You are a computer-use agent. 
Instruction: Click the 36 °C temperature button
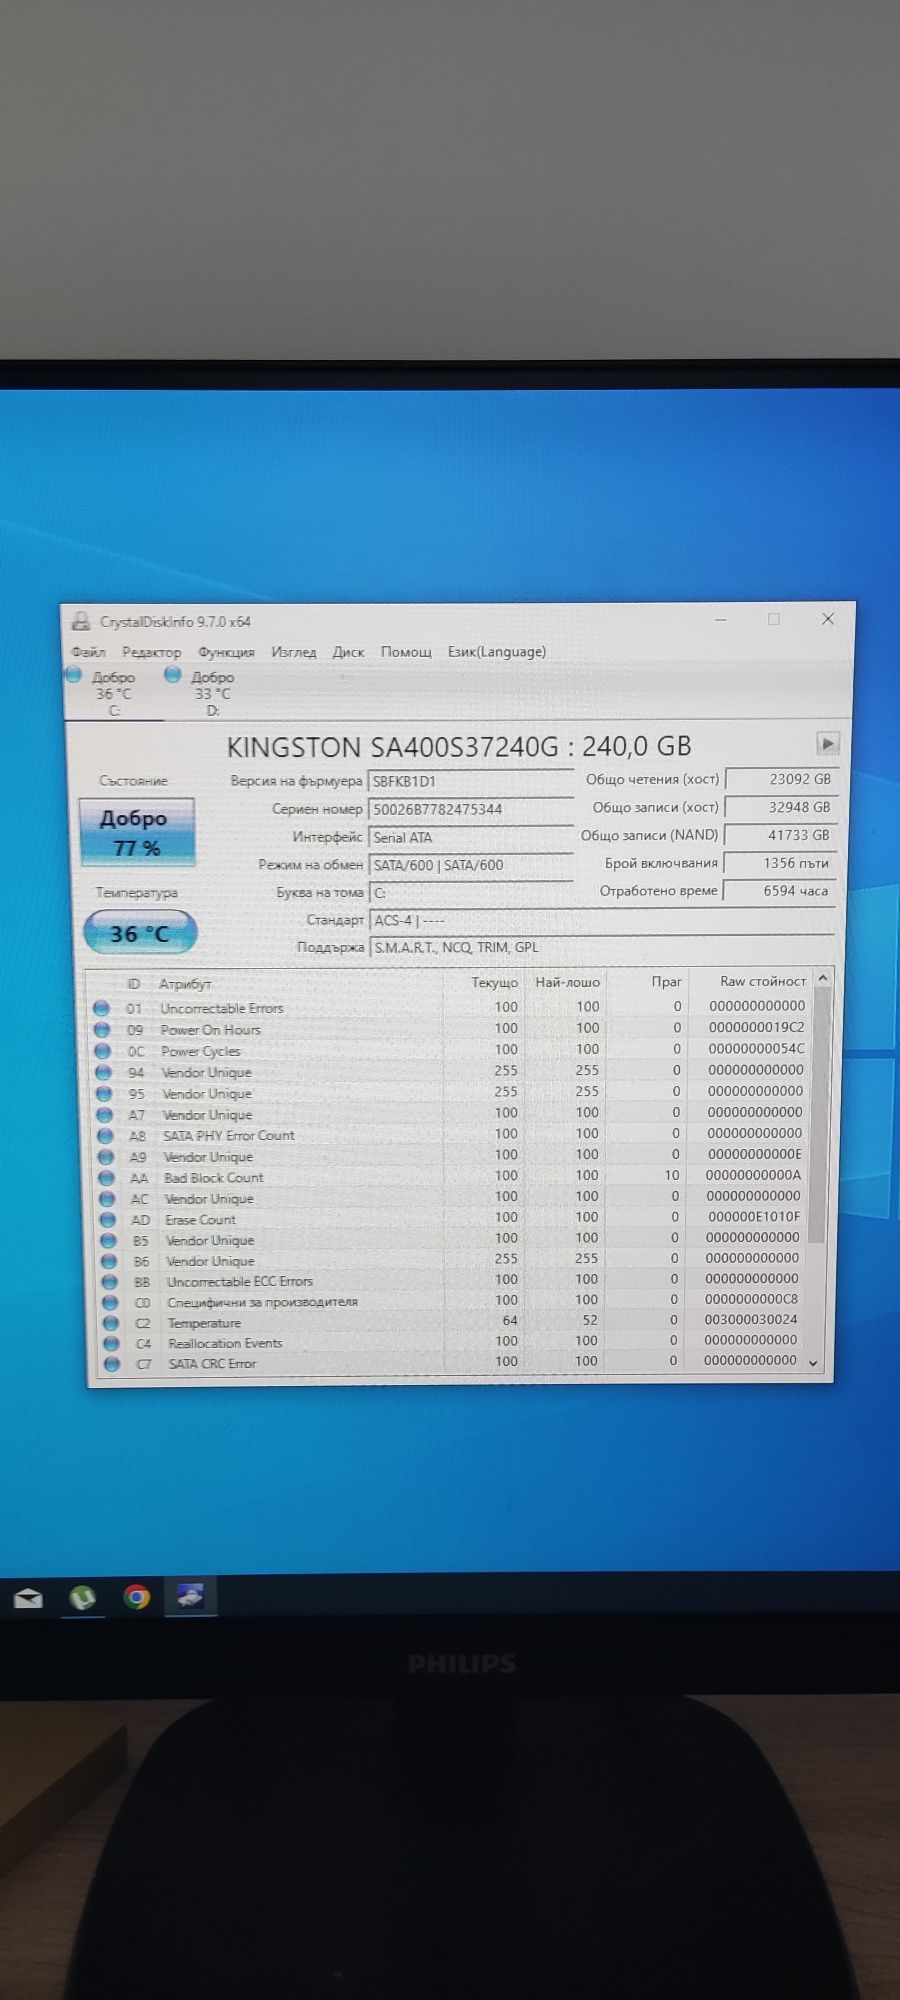(139, 934)
